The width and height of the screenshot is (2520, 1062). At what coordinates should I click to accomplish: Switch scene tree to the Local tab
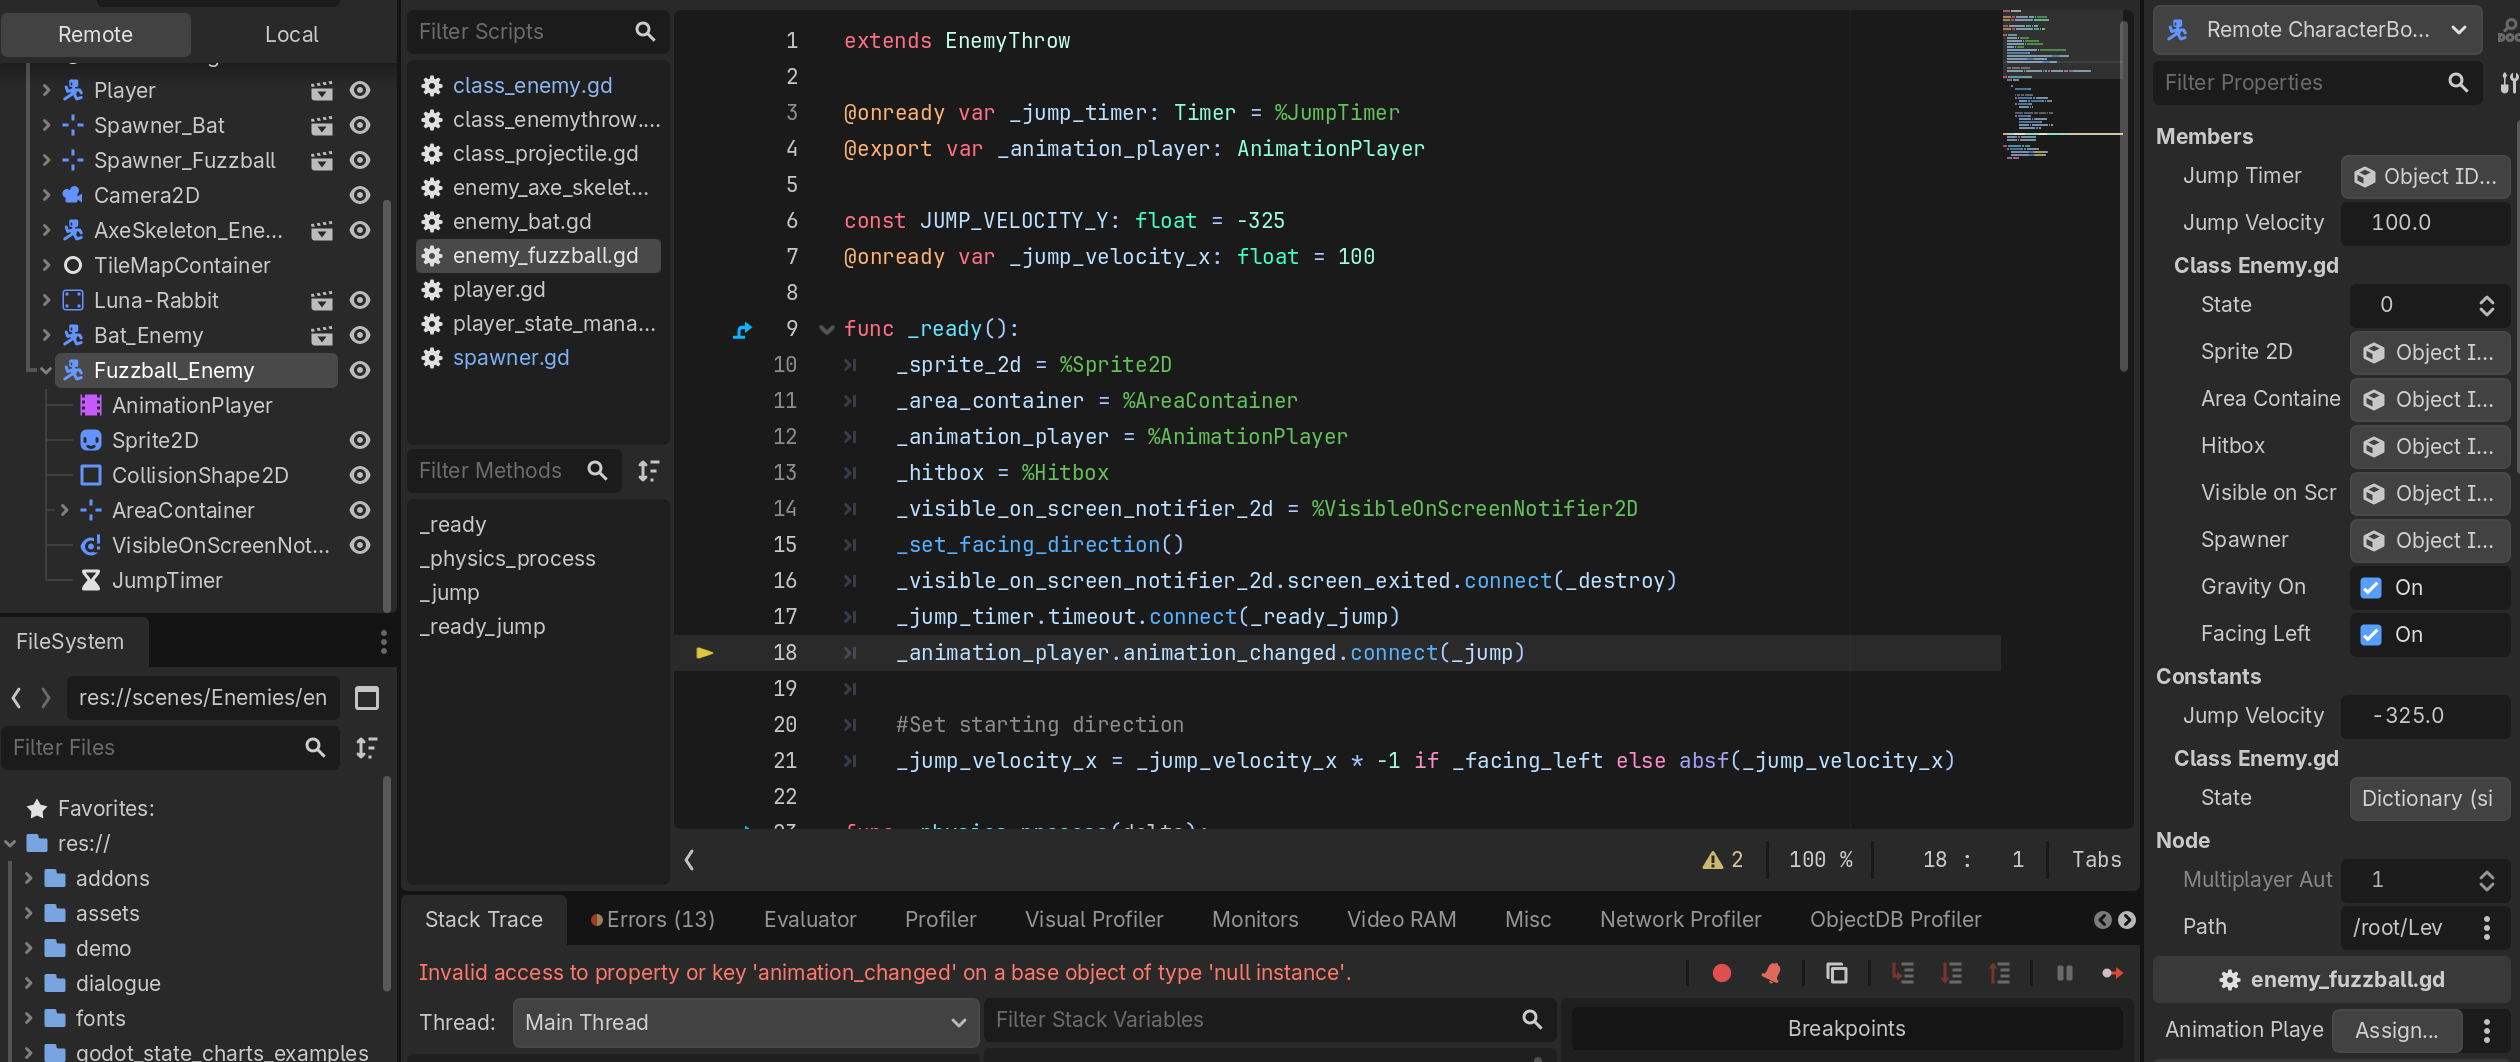(x=291, y=35)
